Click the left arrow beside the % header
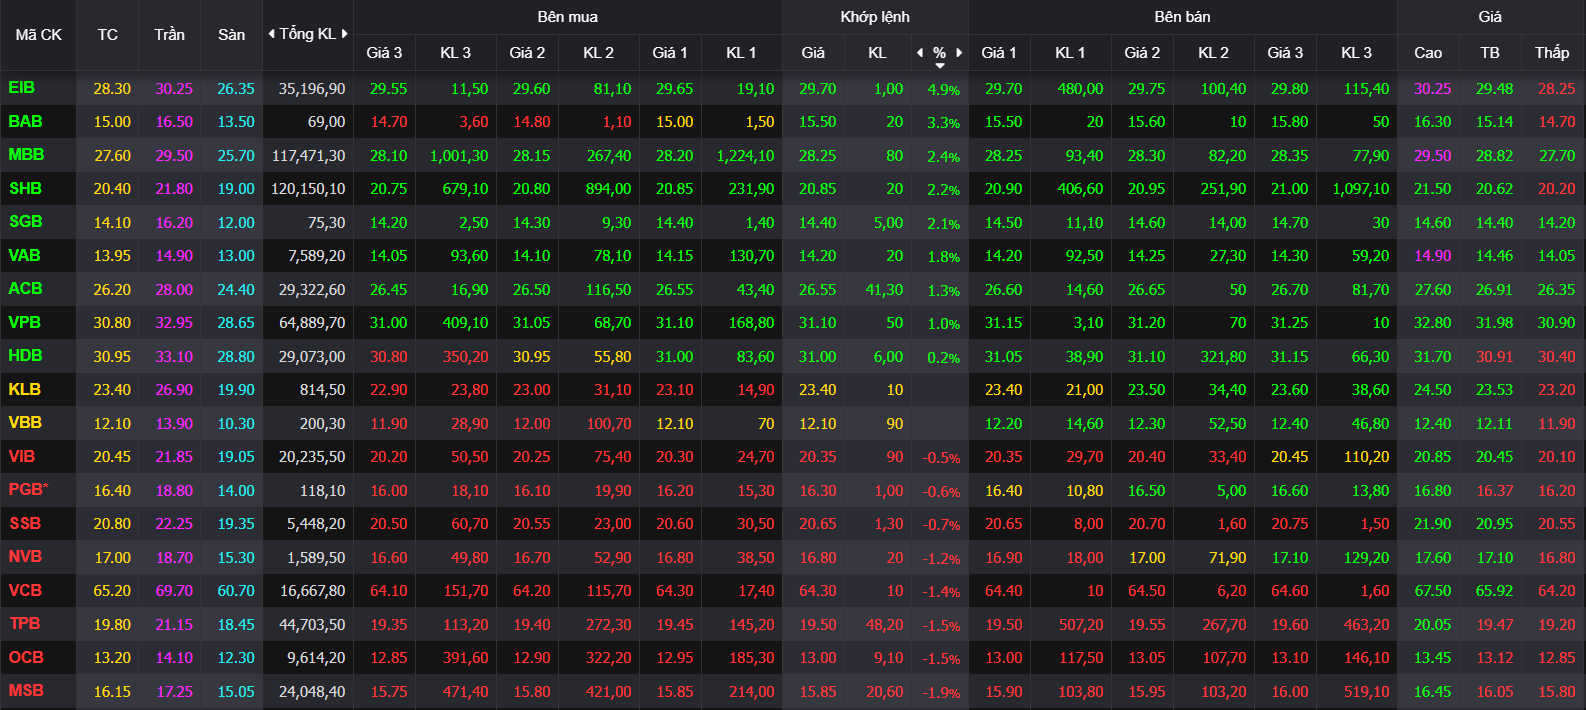Viewport: 1586px width, 710px height. click(x=920, y=53)
